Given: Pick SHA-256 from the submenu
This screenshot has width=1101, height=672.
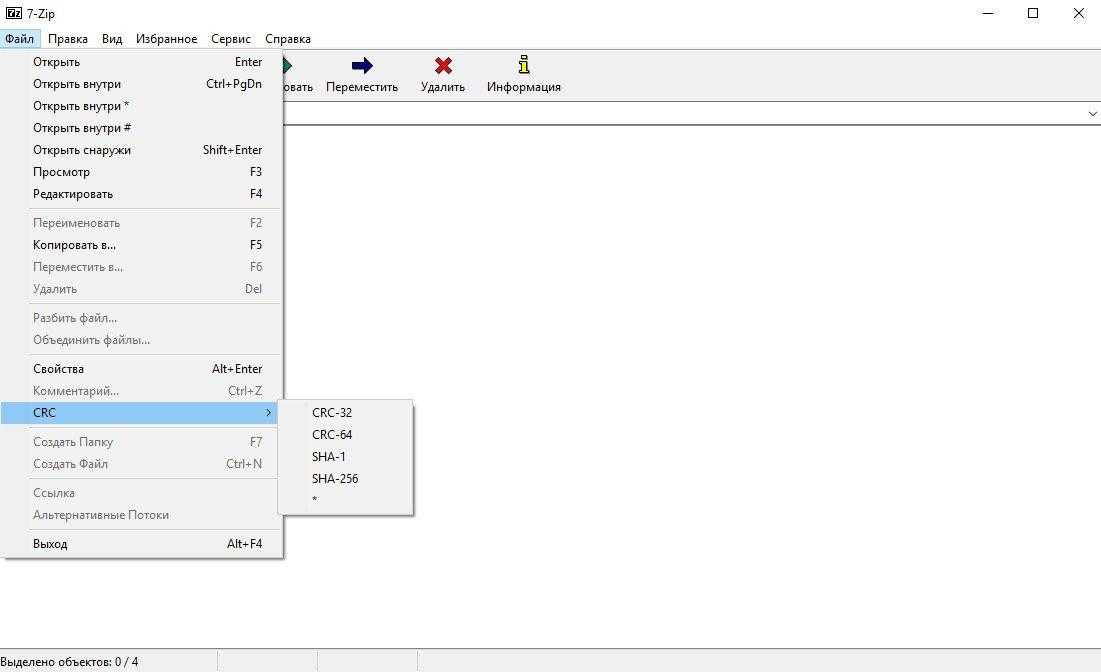Looking at the screenshot, I should click(345, 478).
